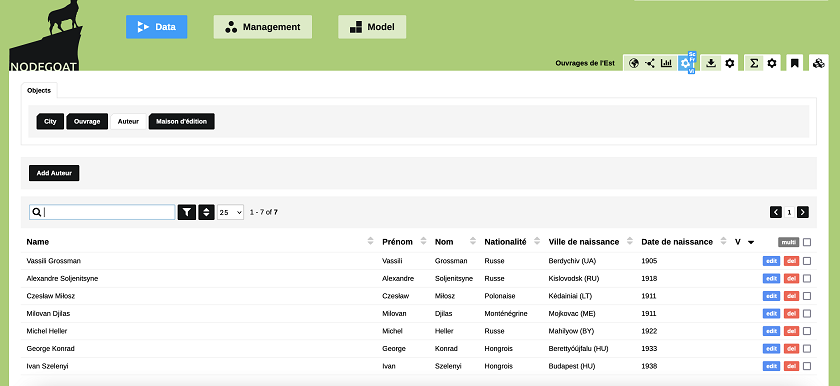Viewport: 840px width, 386px height.
Task: Open the chronological bar chart visualisation icon
Action: pyautogui.click(x=666, y=63)
